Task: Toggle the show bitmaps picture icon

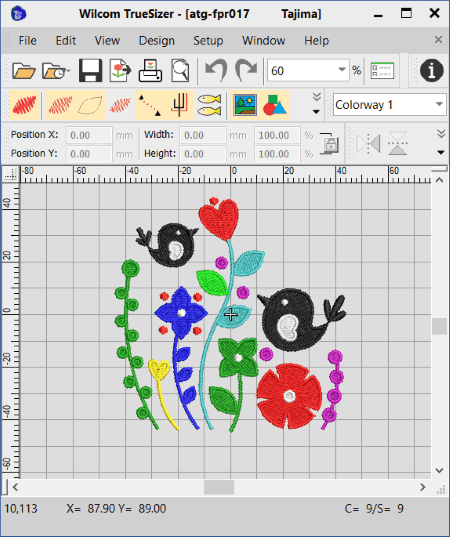Action: point(245,105)
